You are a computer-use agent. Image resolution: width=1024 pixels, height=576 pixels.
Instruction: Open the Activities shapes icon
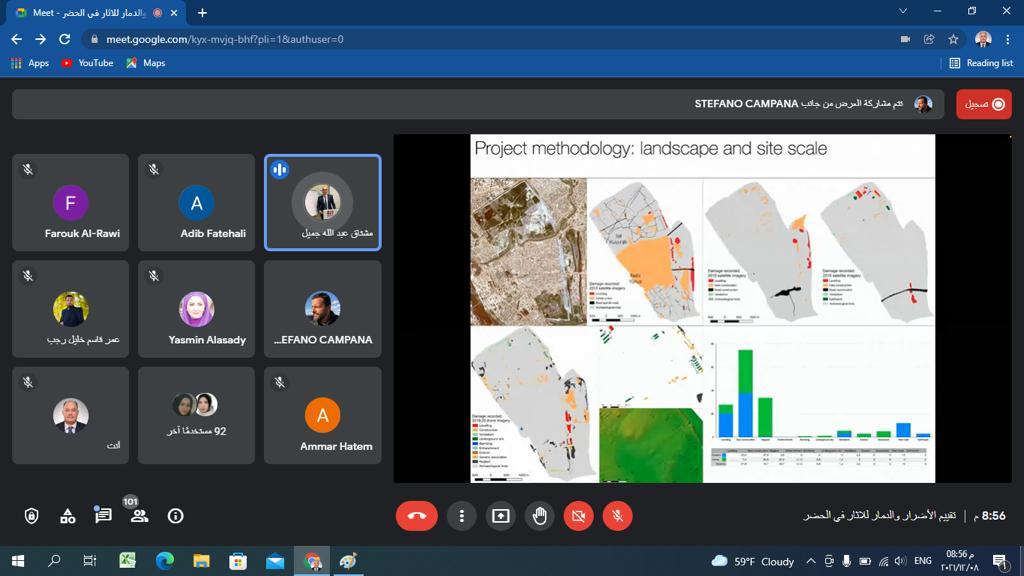(x=67, y=516)
